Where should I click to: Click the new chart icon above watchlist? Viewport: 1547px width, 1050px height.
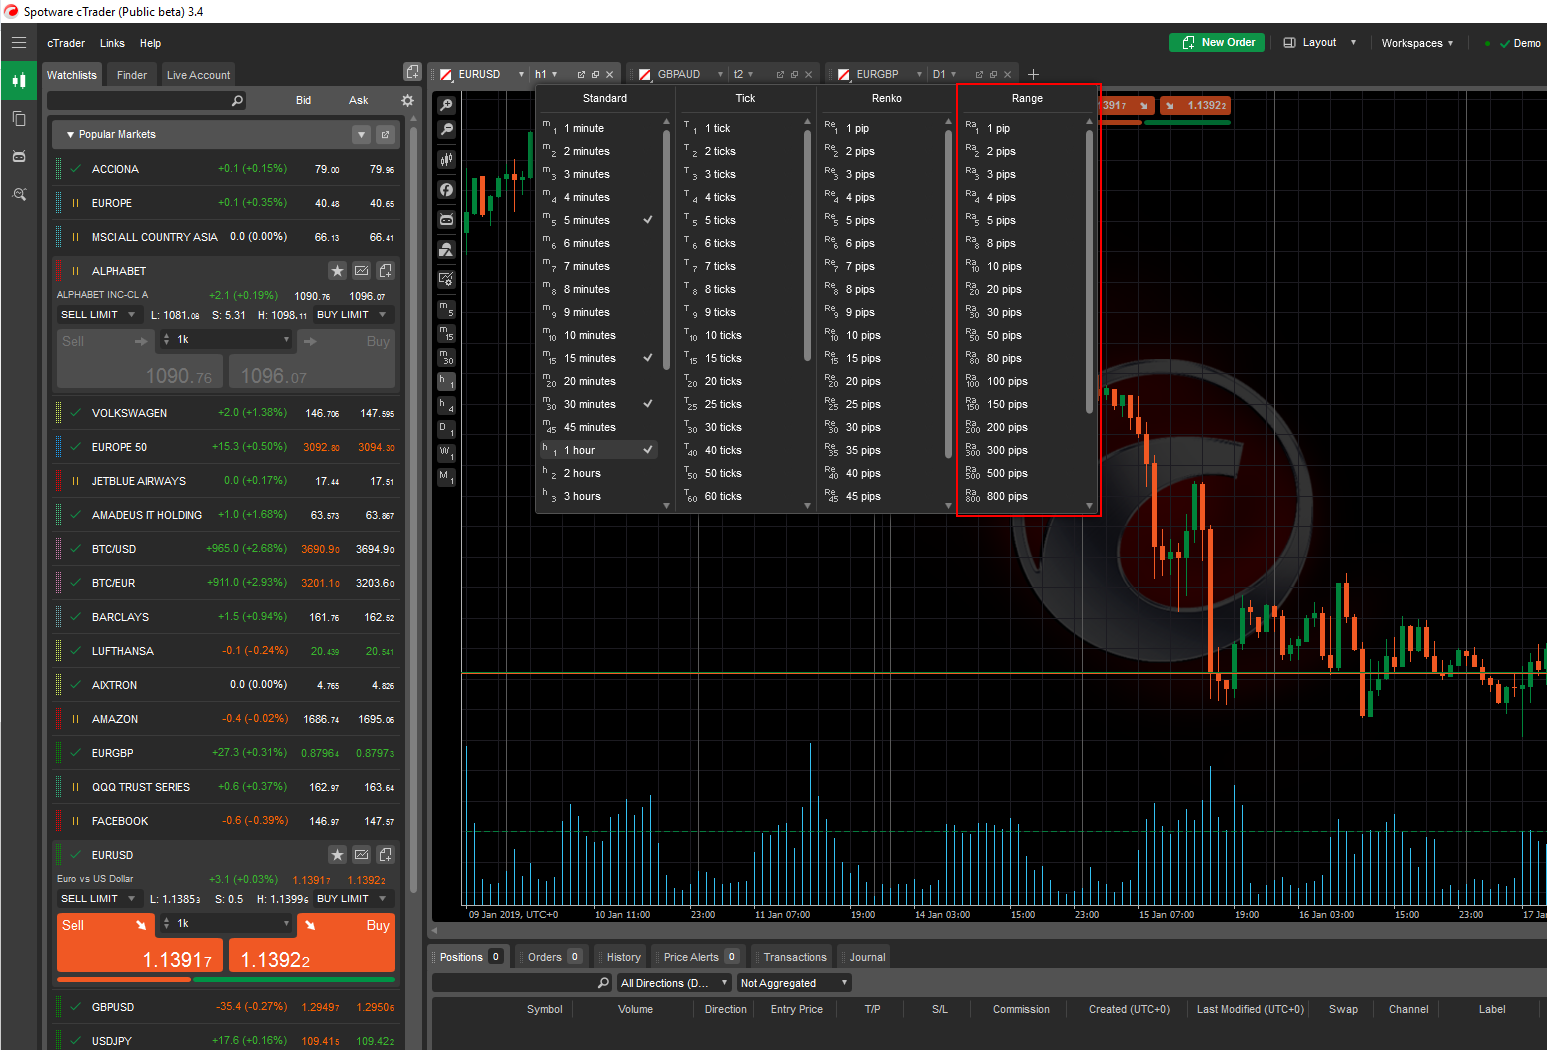click(x=412, y=72)
